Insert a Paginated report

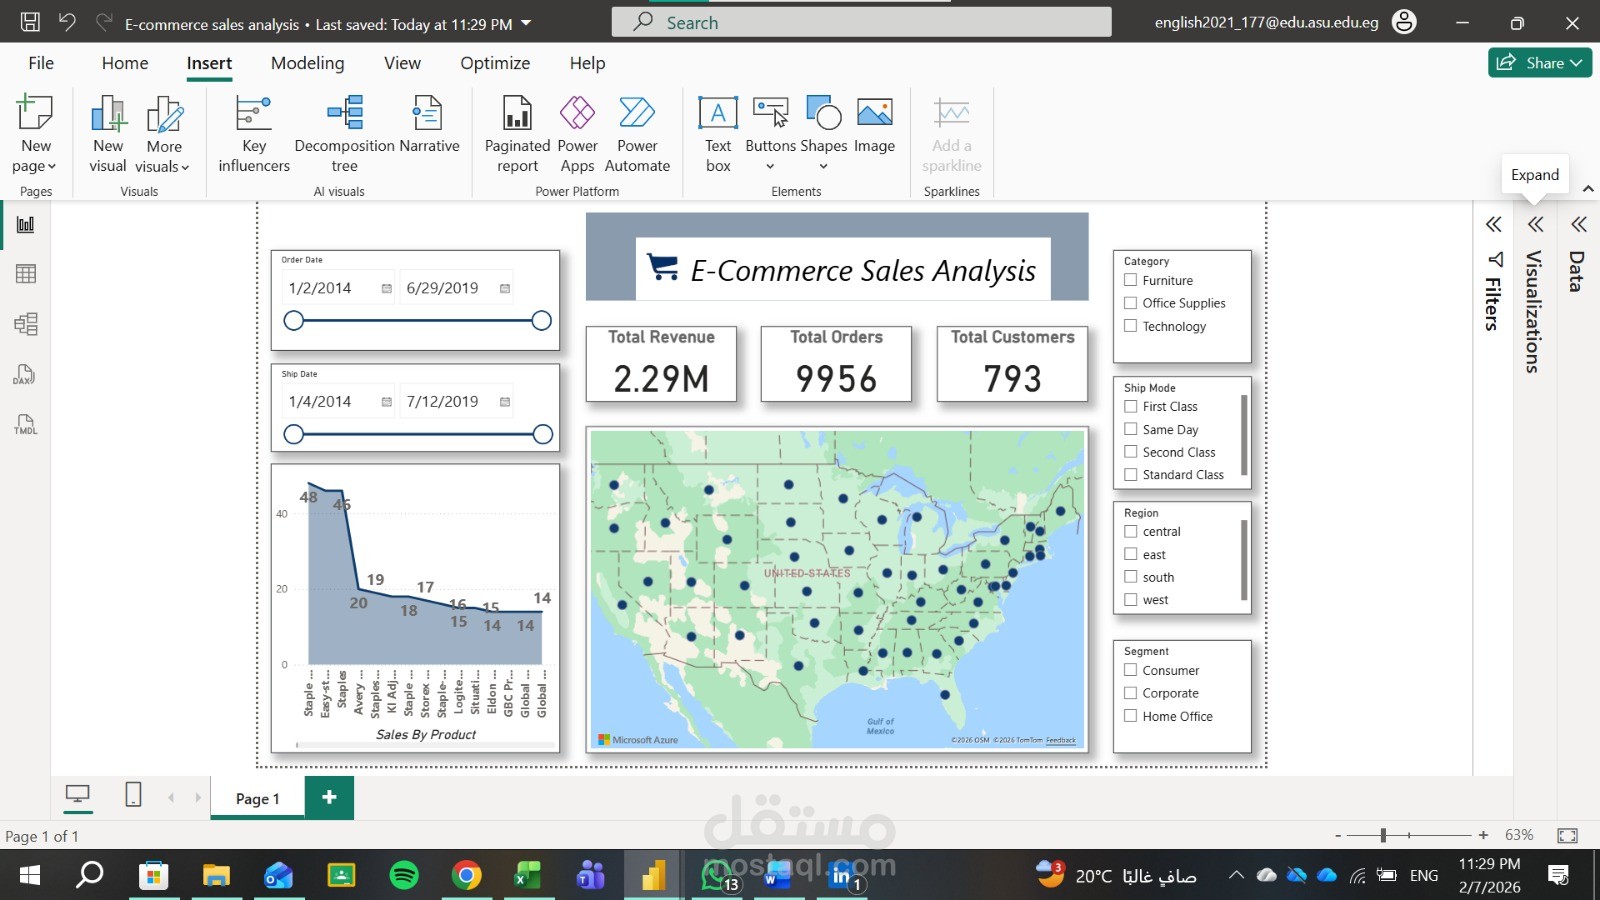click(x=517, y=134)
